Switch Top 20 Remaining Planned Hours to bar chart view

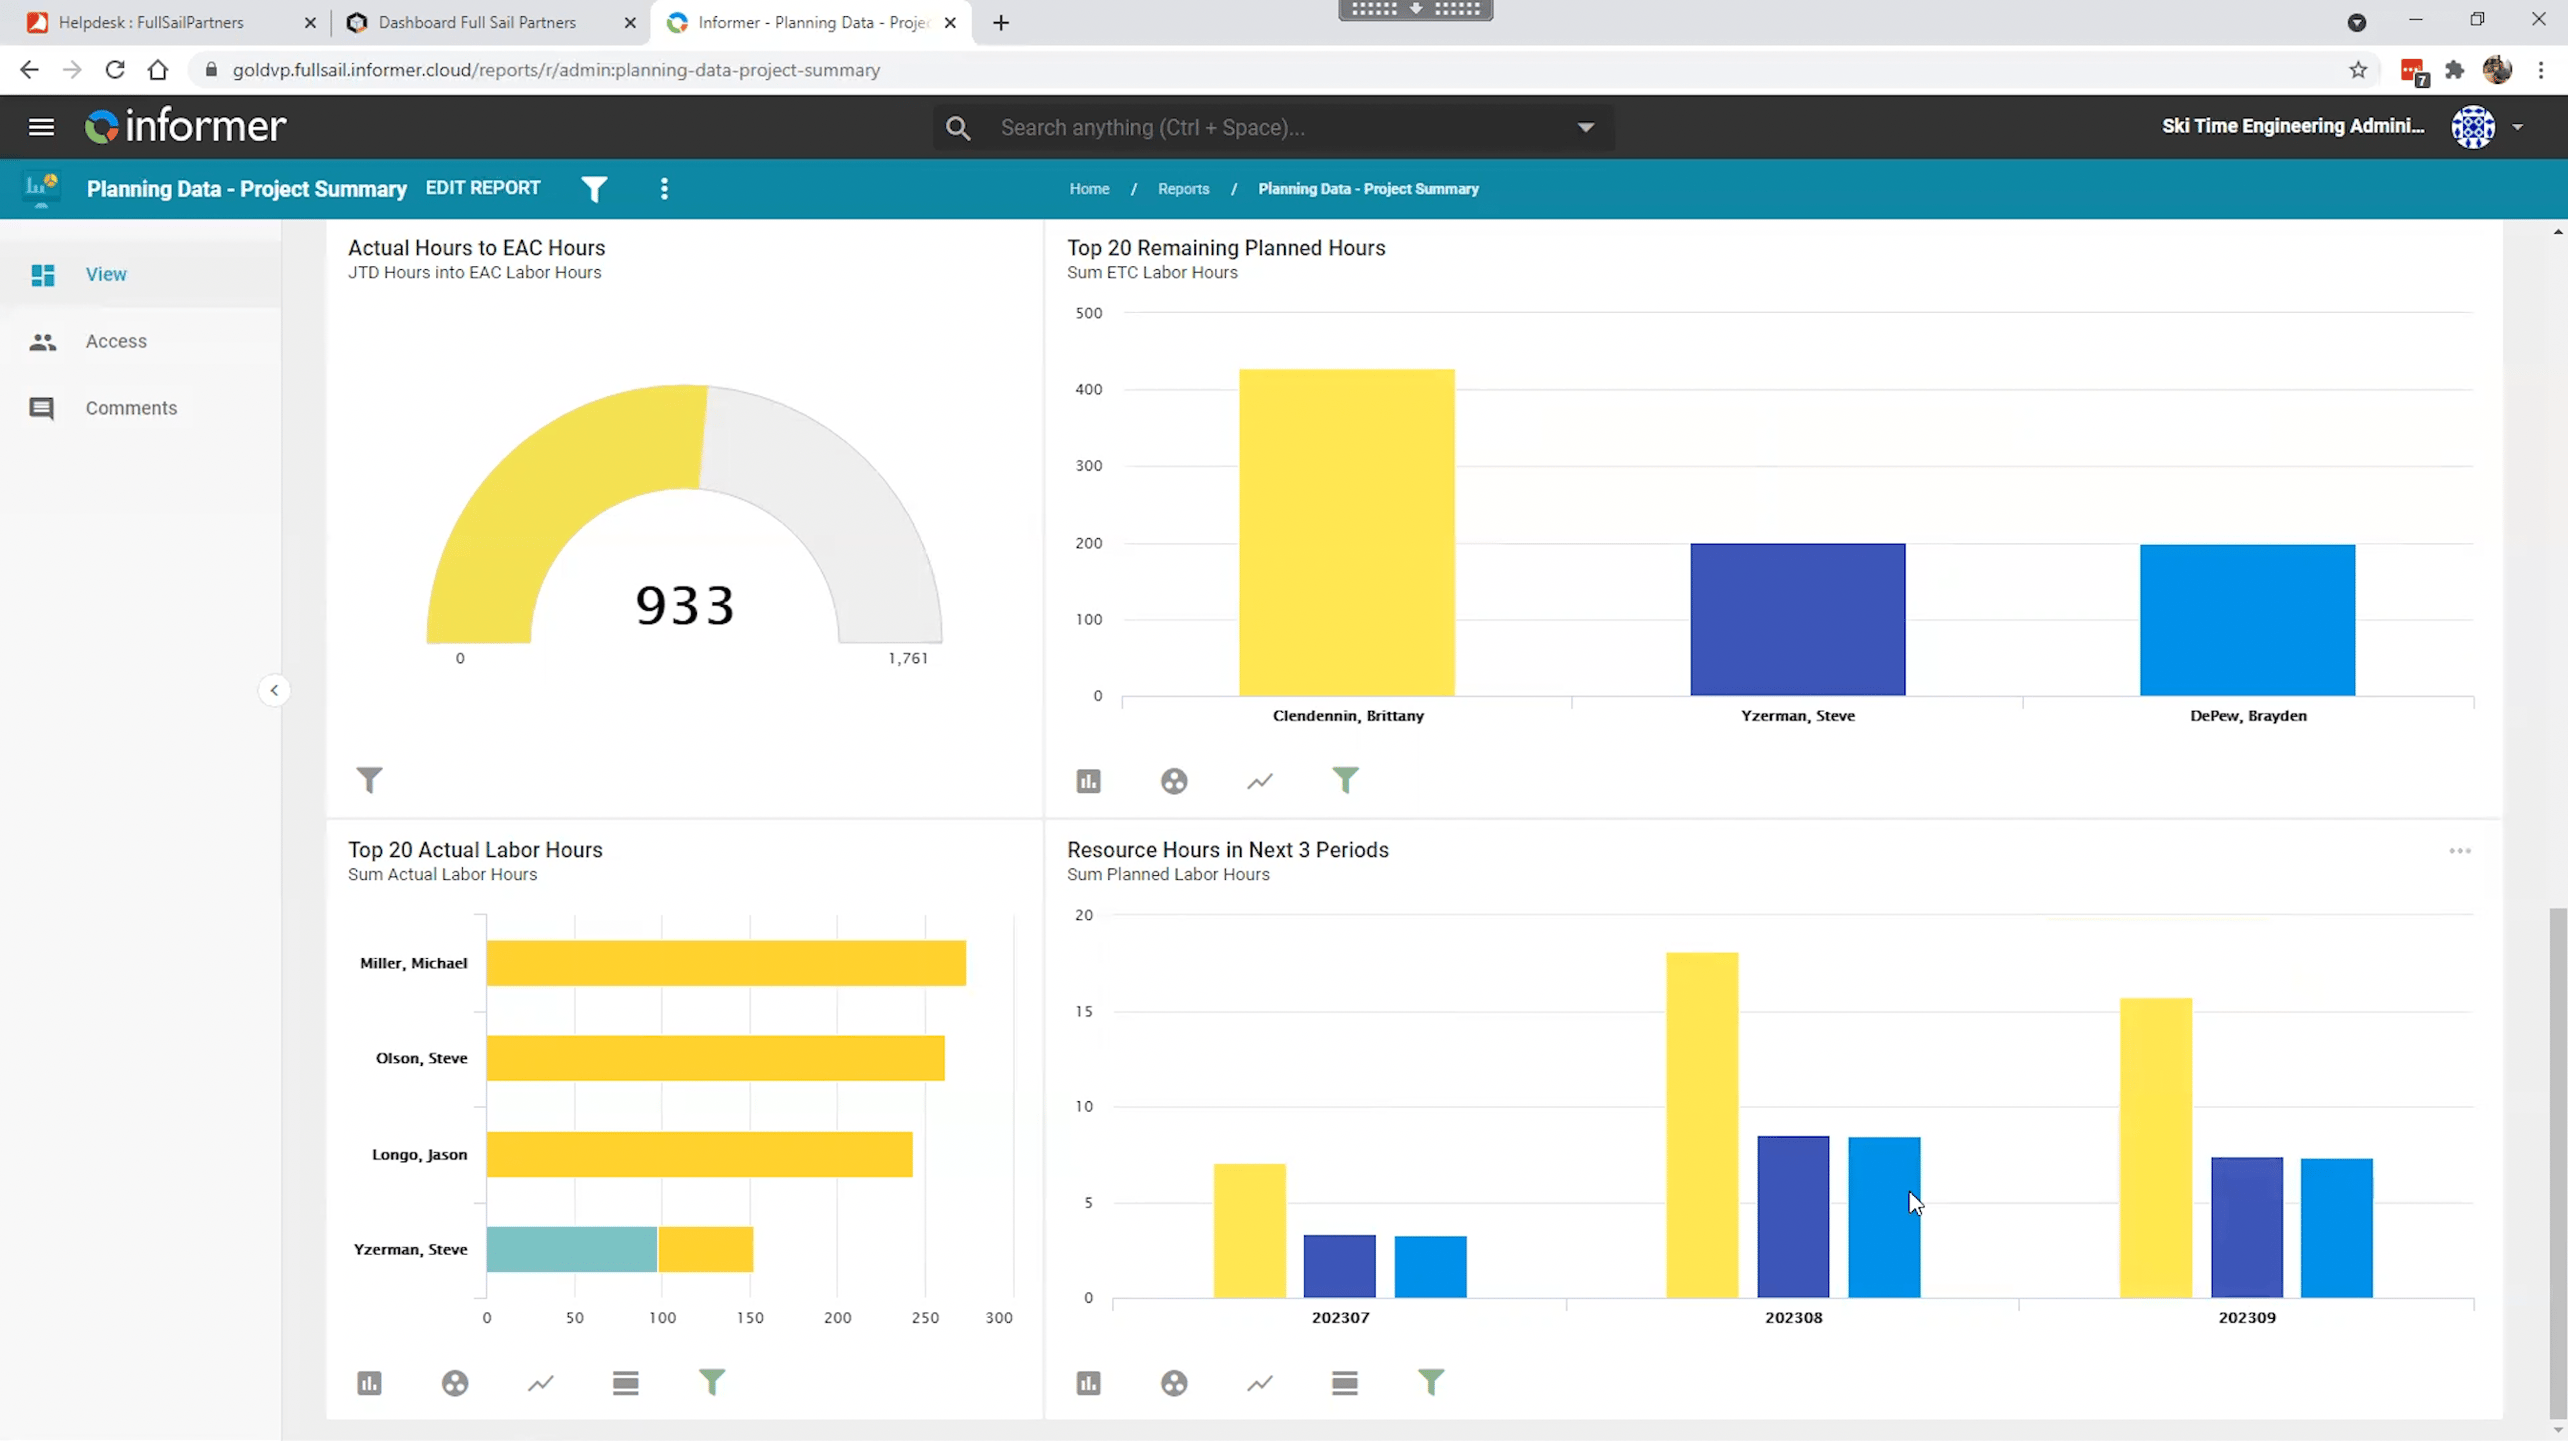point(1088,780)
